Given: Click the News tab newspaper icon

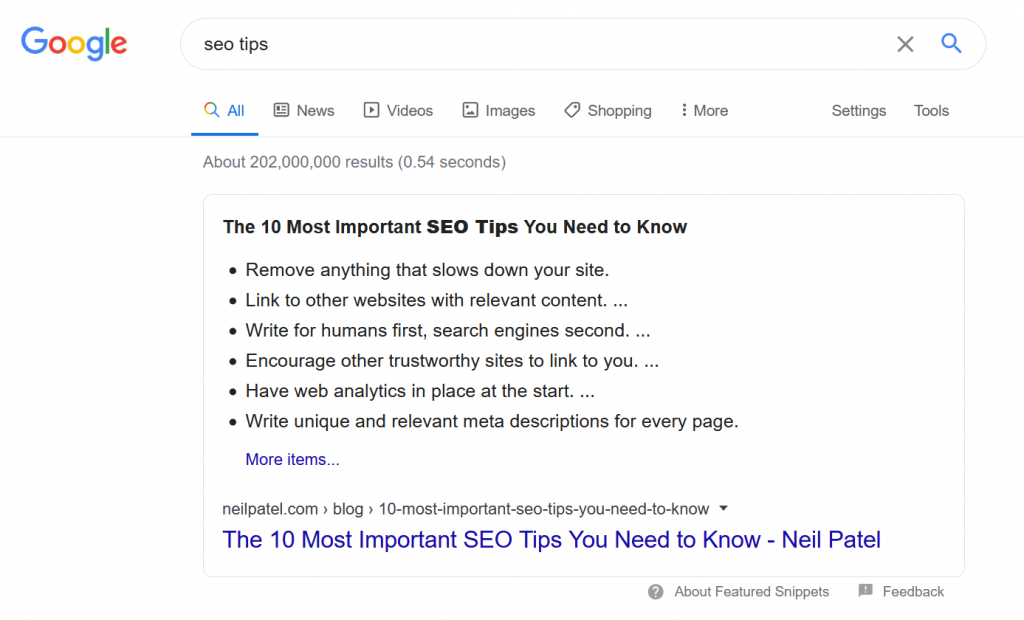Looking at the screenshot, I should point(282,110).
